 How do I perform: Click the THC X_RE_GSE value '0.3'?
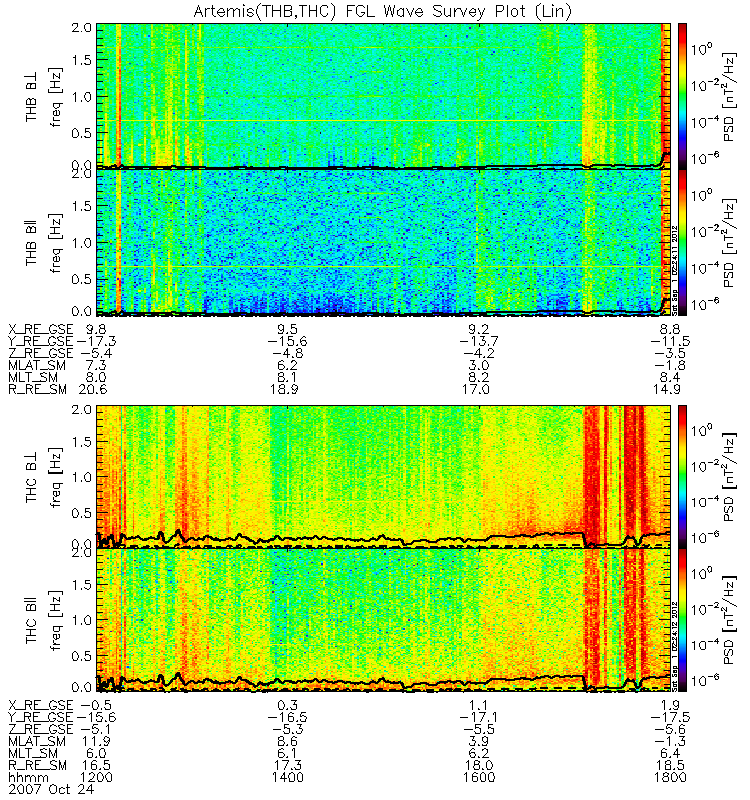[x=287, y=705]
